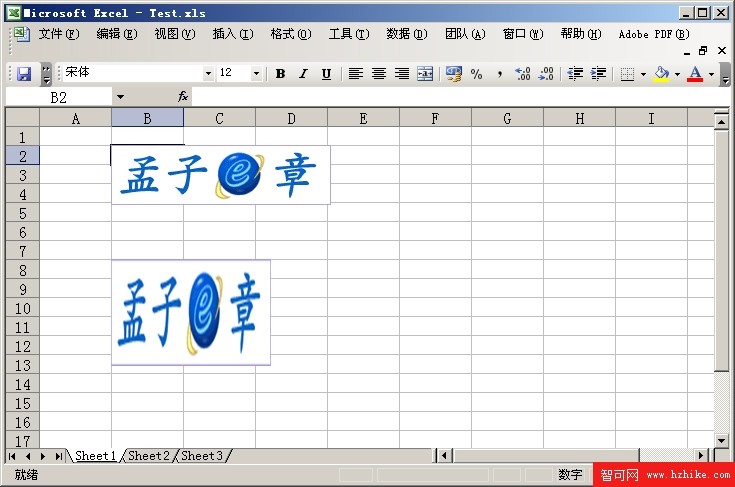The image size is (735, 487).
Task: Click the Save icon in toolbar
Action: 23,74
